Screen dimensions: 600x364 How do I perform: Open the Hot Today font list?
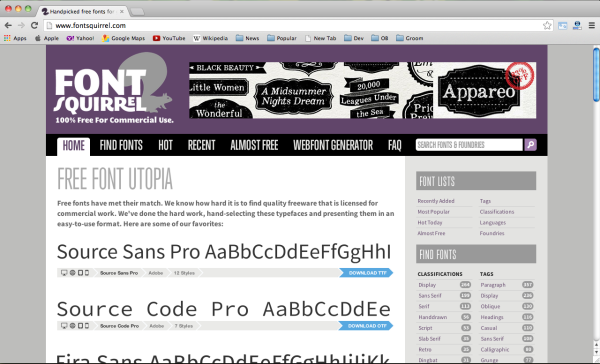(x=430, y=222)
